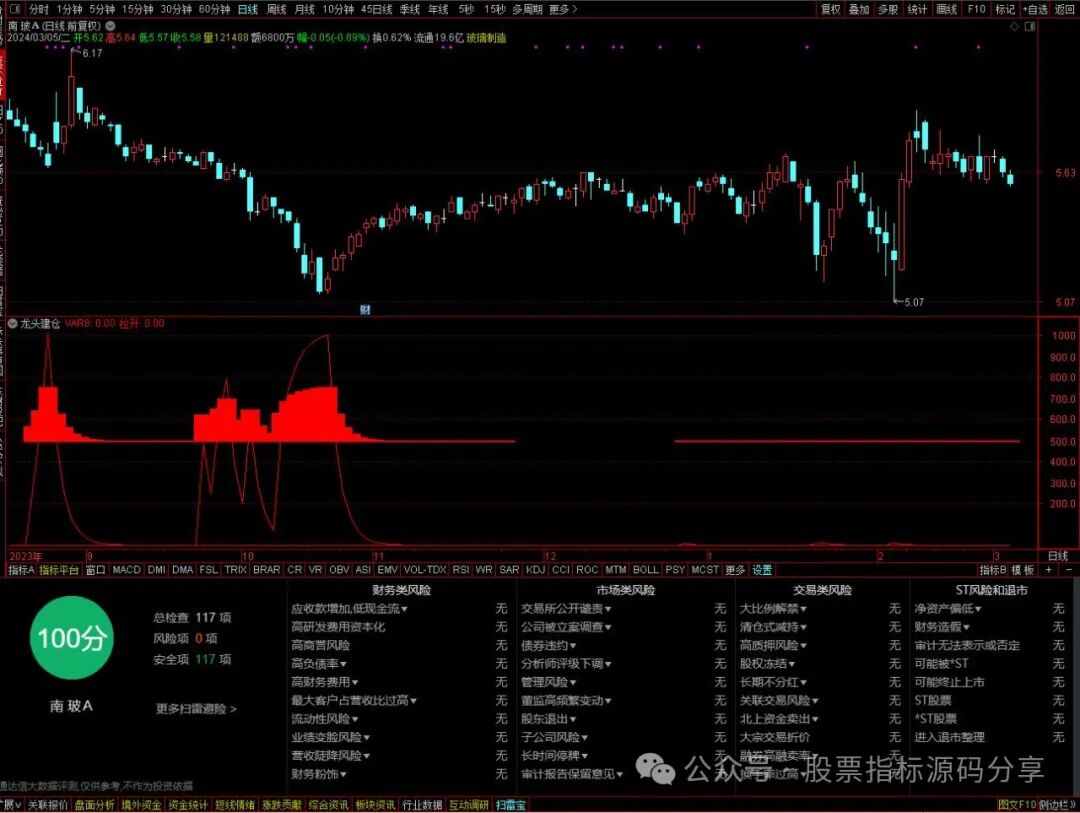Click the 财 finance marker under the chart
Image resolution: width=1080 pixels, height=813 pixels.
pyautogui.click(x=365, y=310)
